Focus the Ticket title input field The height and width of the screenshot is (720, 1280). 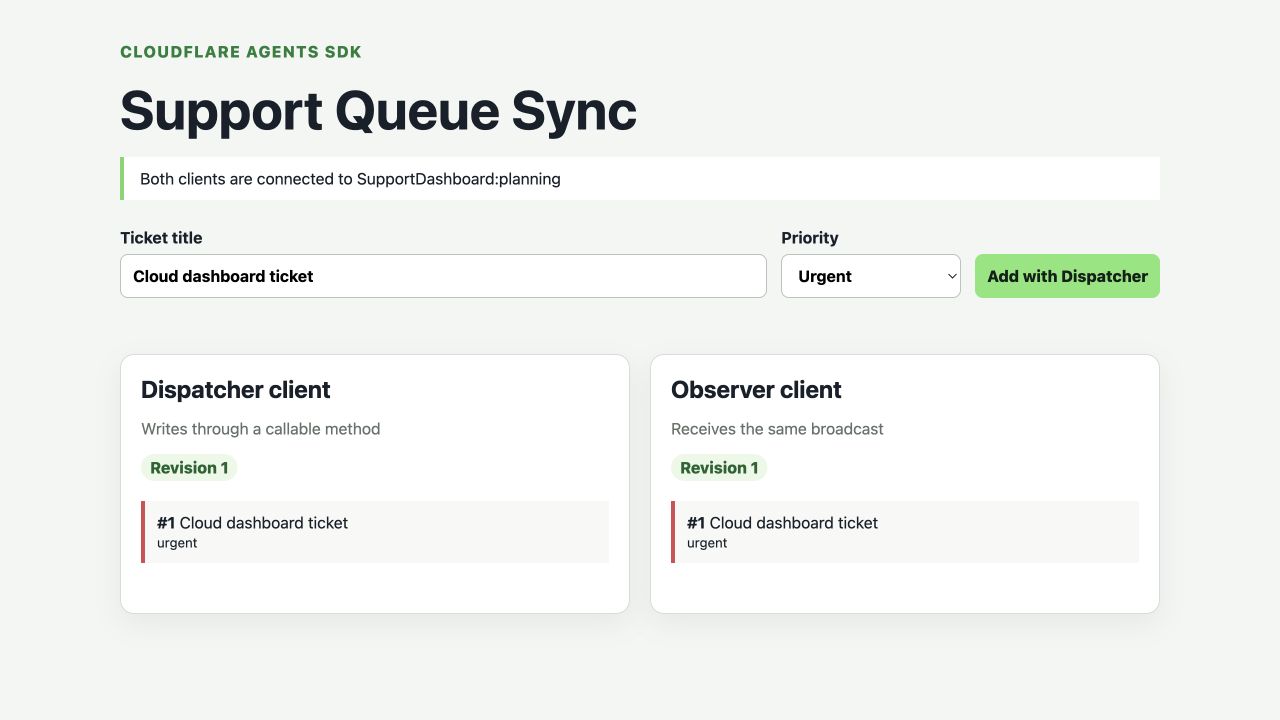443,276
